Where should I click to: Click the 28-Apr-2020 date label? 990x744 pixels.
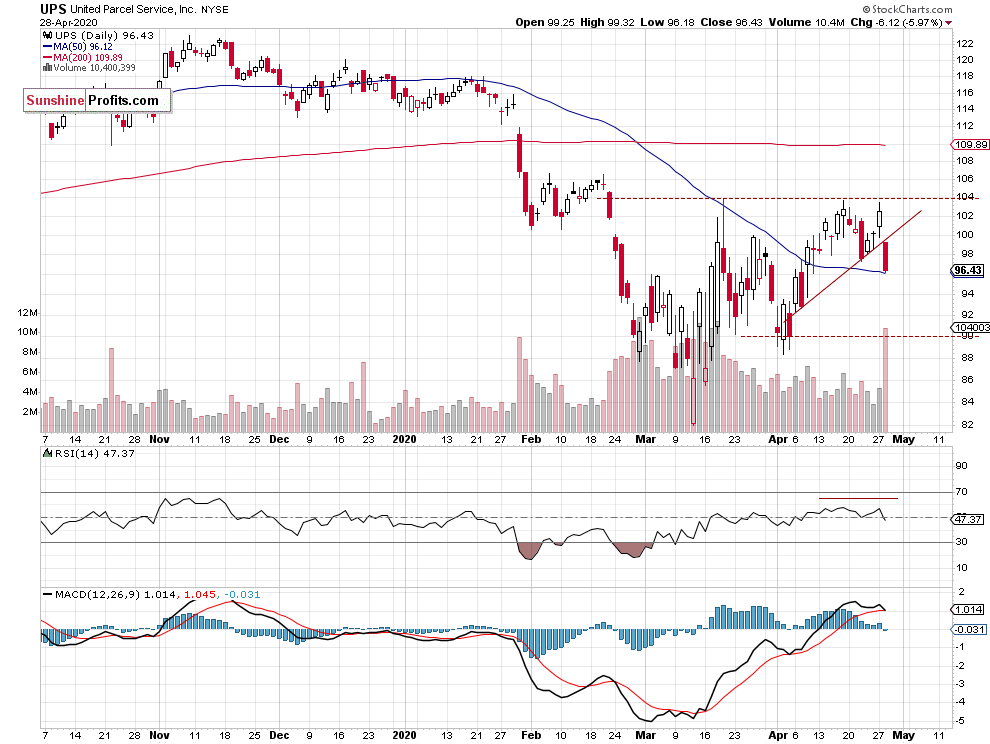pos(68,22)
